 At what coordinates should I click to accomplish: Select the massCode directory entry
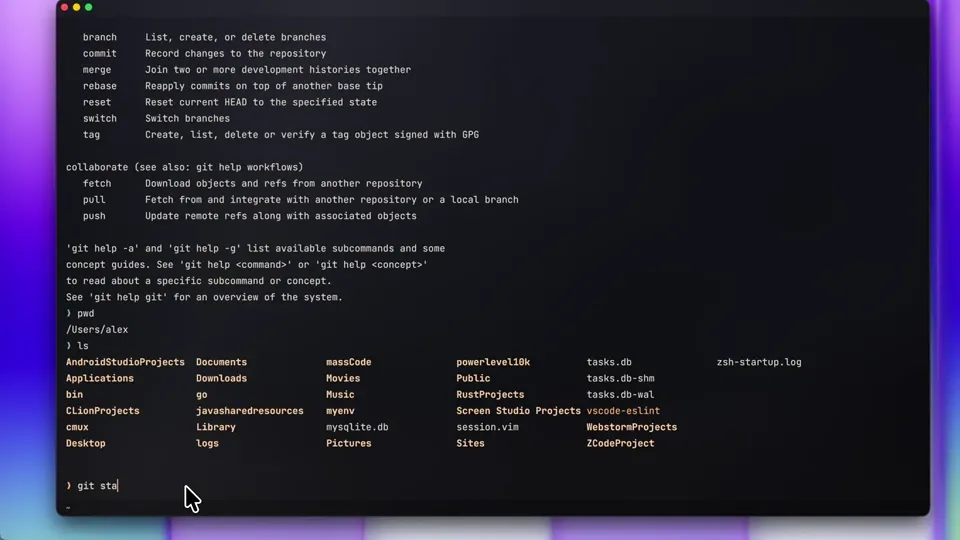pyautogui.click(x=348, y=362)
